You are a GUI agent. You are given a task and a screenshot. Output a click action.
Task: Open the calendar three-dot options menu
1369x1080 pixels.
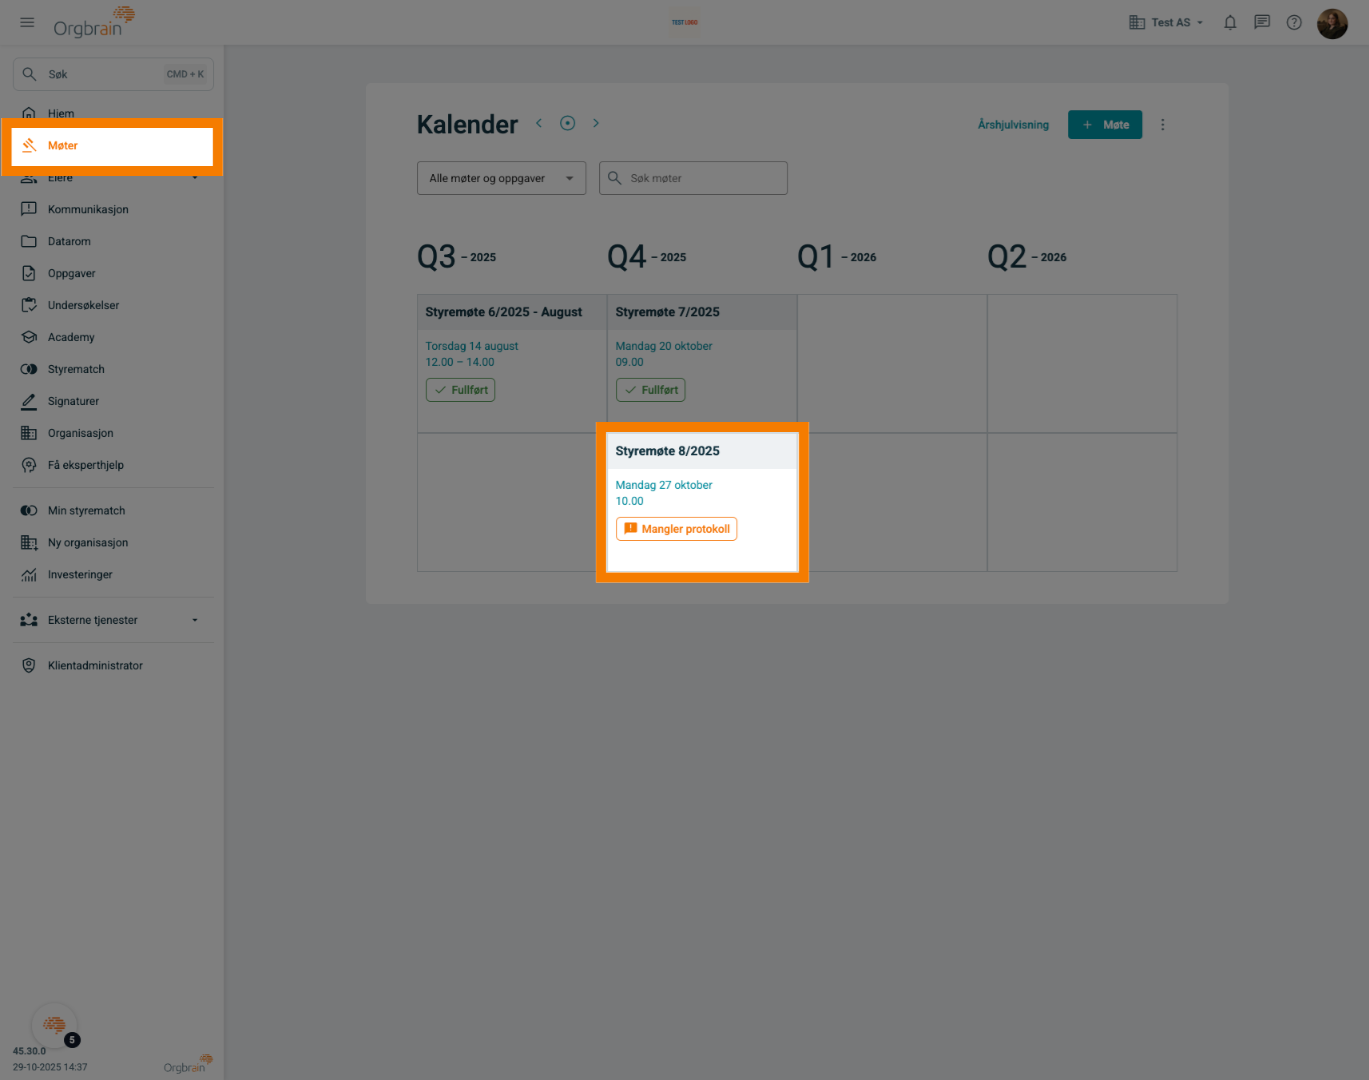tap(1162, 125)
